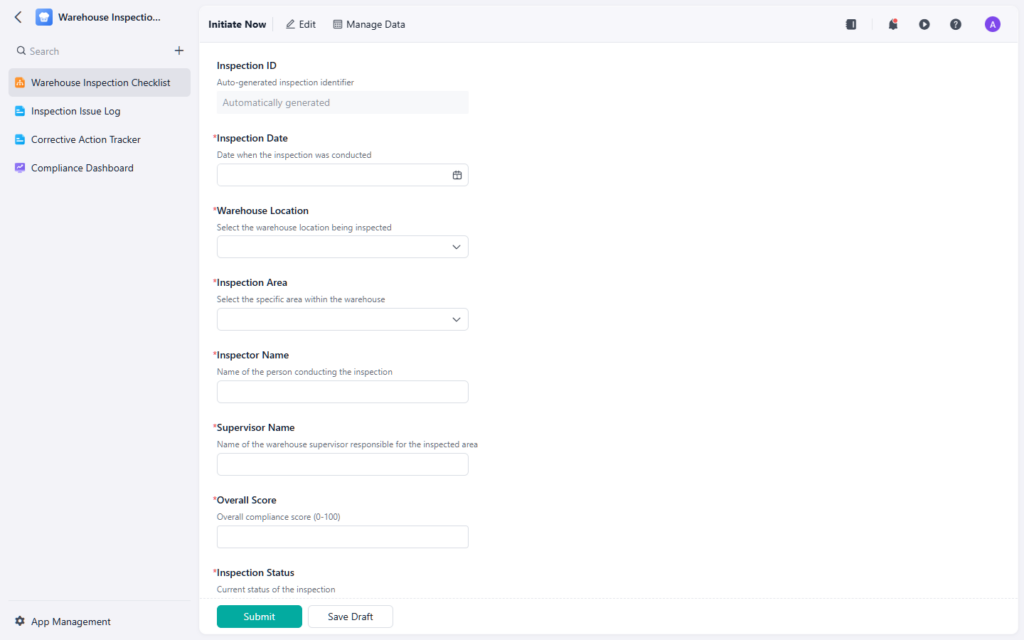Expand the Warehouse Location dropdown
1024x640 pixels.
tap(342, 247)
